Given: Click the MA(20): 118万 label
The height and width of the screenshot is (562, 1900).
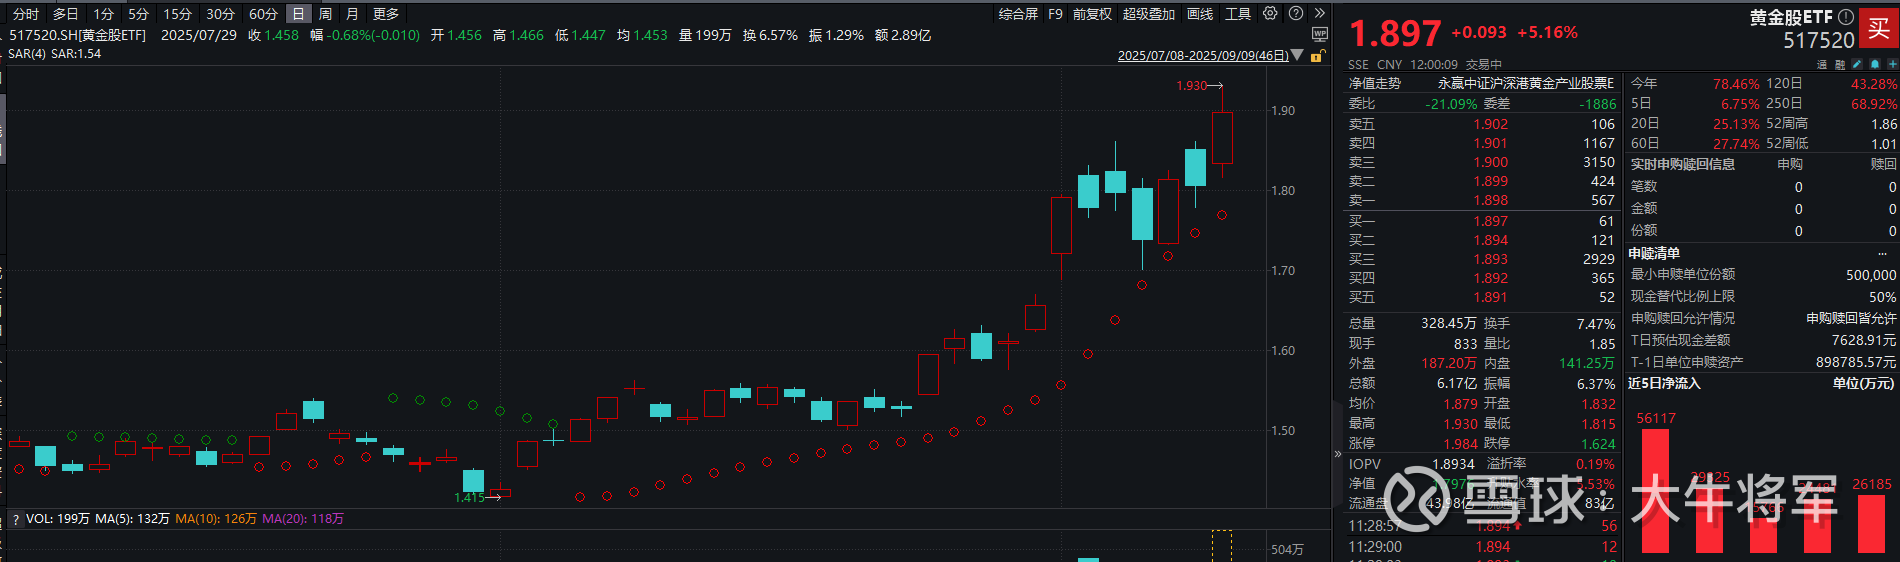Looking at the screenshot, I should pos(303,519).
